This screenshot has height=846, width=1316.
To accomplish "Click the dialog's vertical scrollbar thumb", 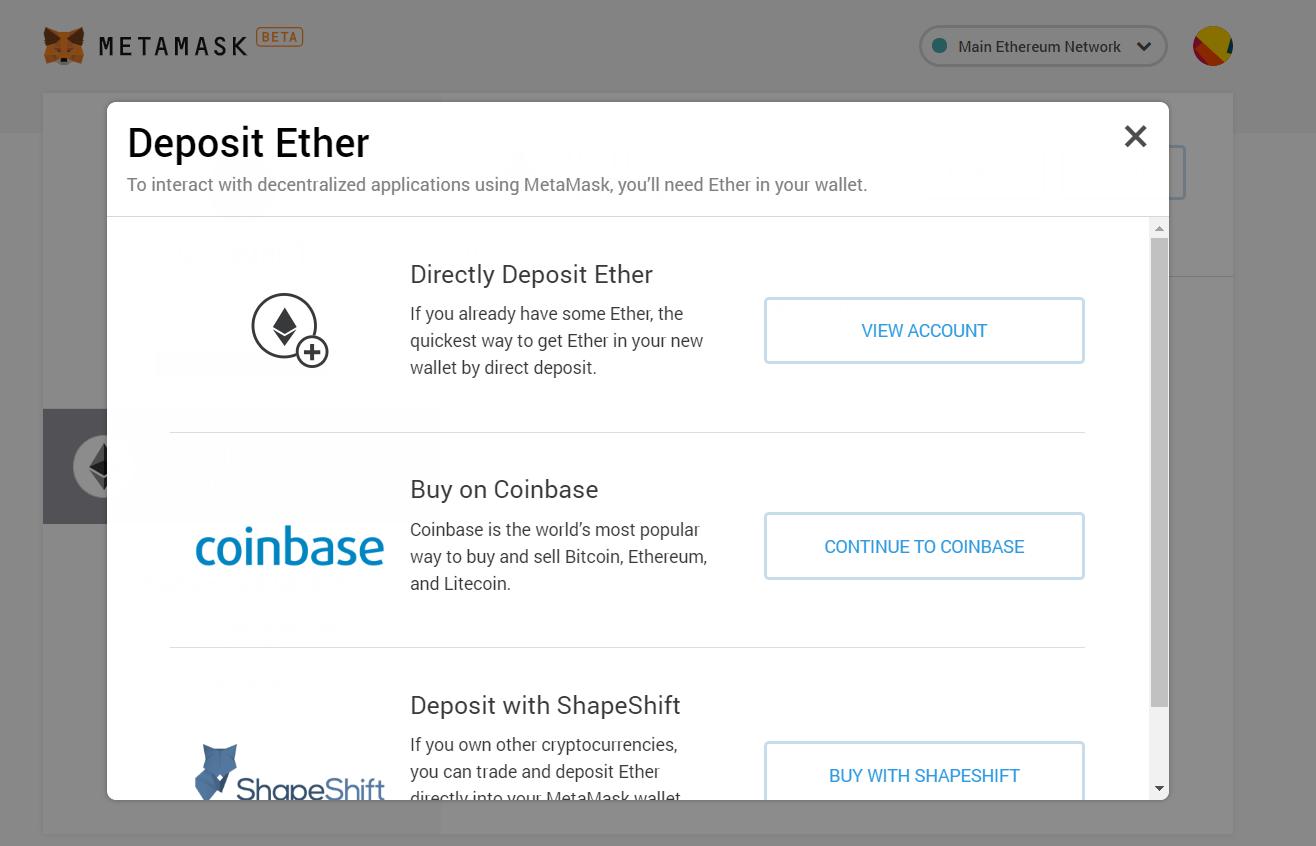I will 1159,473.
